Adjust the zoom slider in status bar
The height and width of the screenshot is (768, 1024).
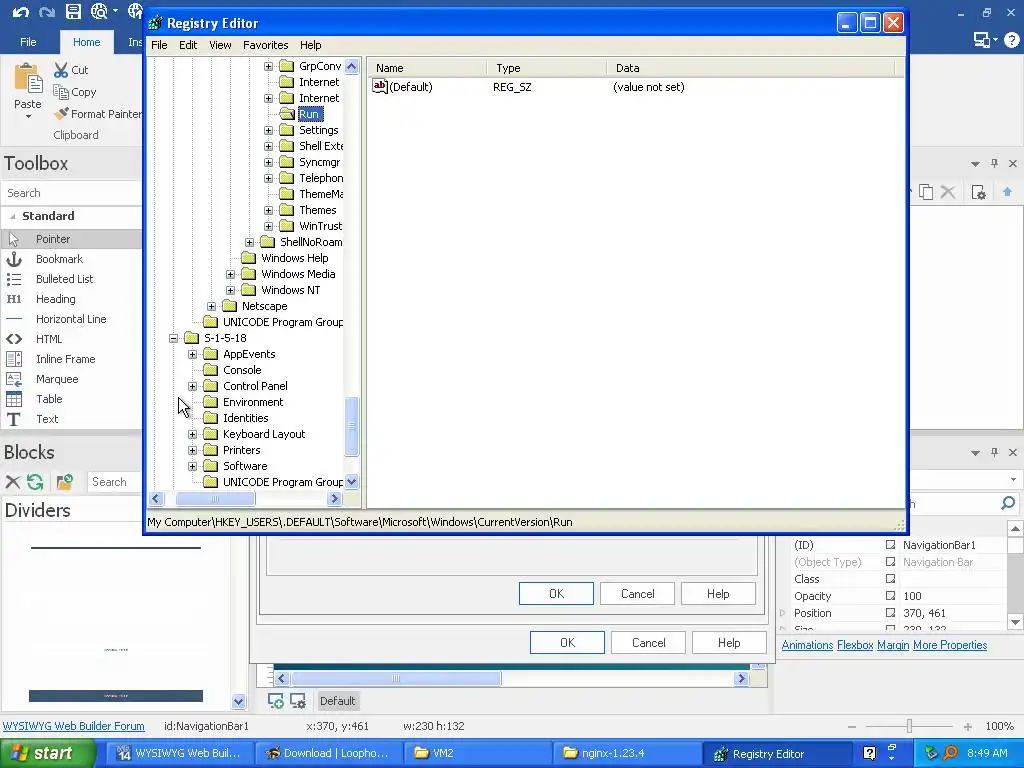(x=909, y=726)
